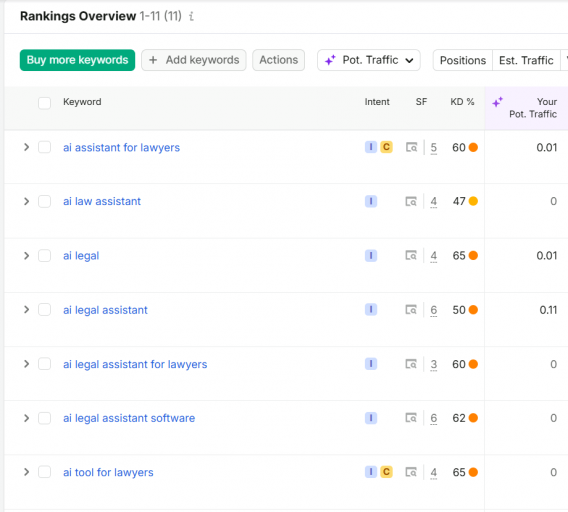Click the info icon beside Rankings Overview
Image resolution: width=568 pixels, height=512 pixels.
191,16
